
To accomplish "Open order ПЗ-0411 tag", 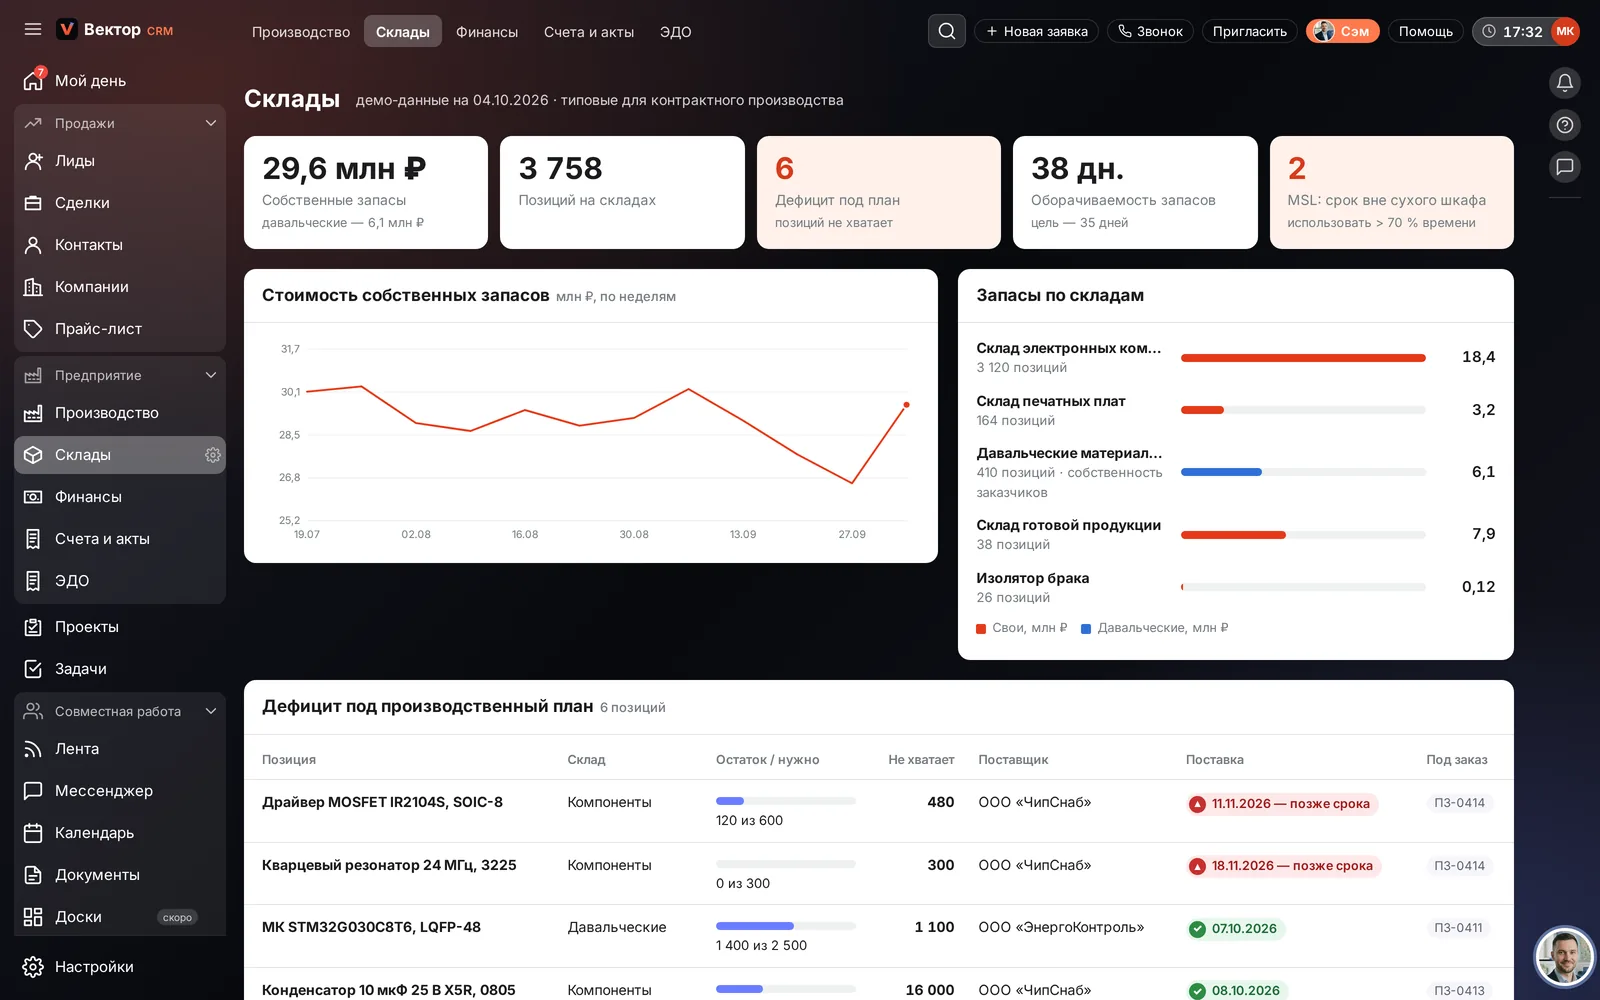I will coord(1458,928).
